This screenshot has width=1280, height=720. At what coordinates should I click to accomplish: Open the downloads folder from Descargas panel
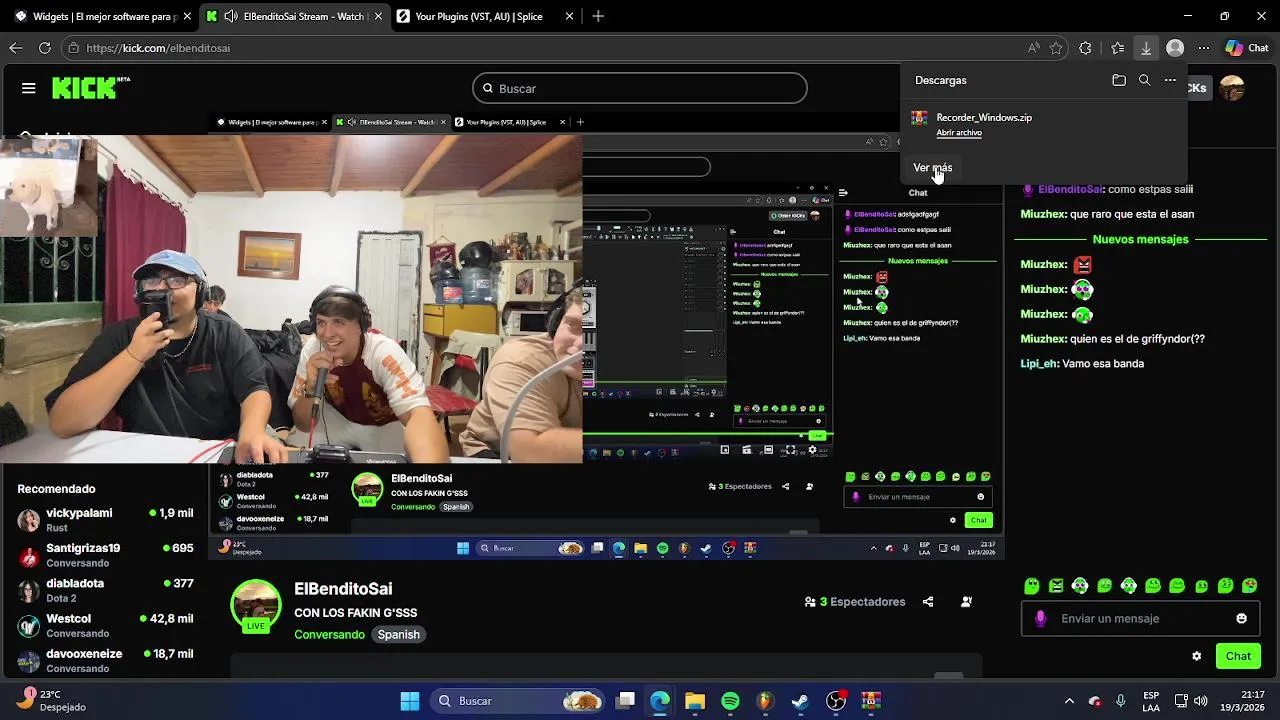coord(1119,80)
